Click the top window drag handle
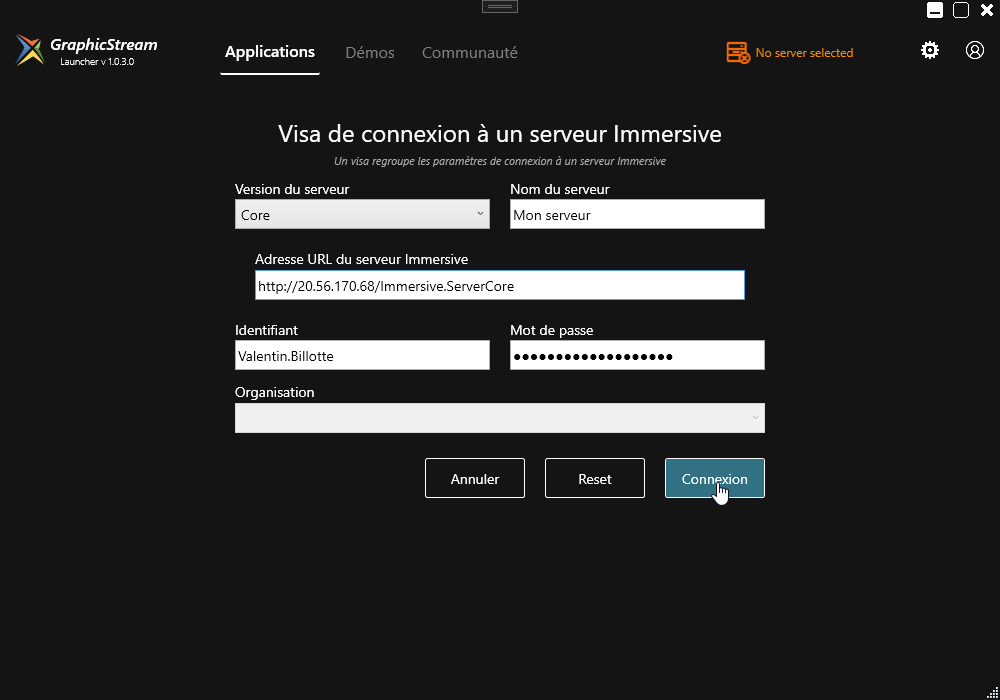 pos(500,7)
